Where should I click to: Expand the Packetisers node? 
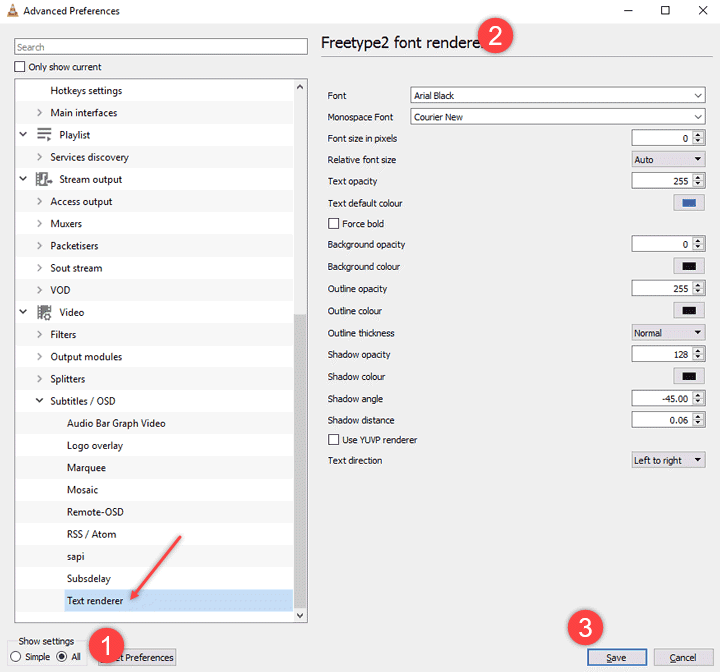39,246
